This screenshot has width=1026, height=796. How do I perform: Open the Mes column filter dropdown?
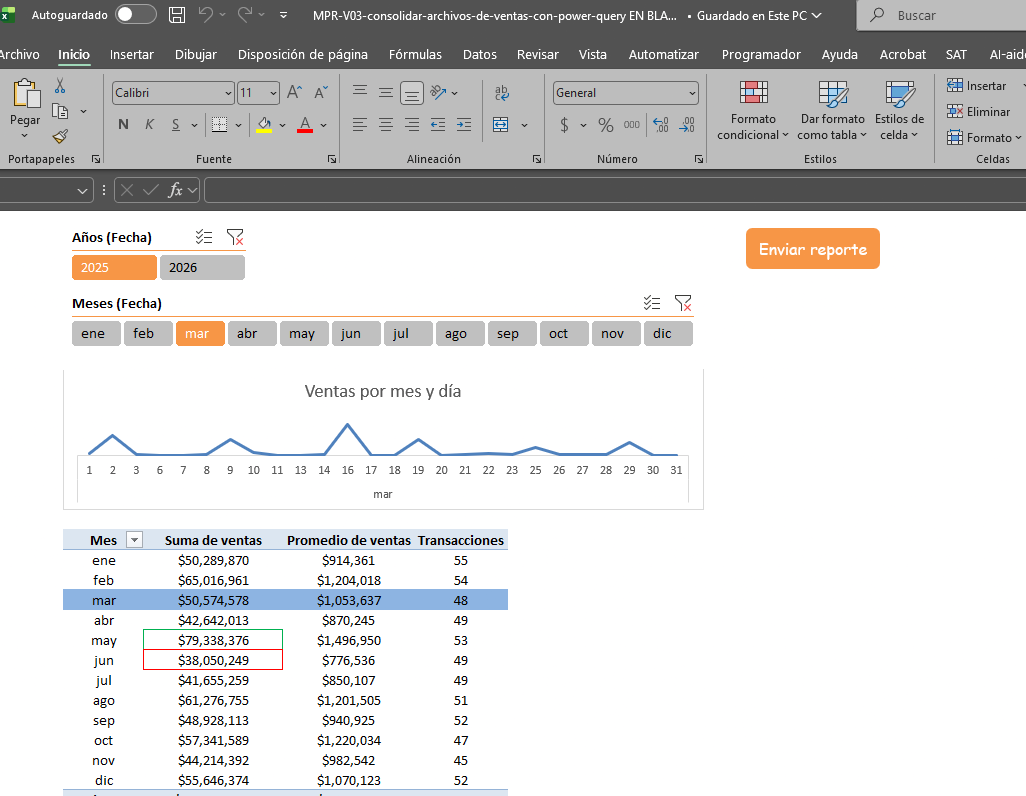coord(134,540)
